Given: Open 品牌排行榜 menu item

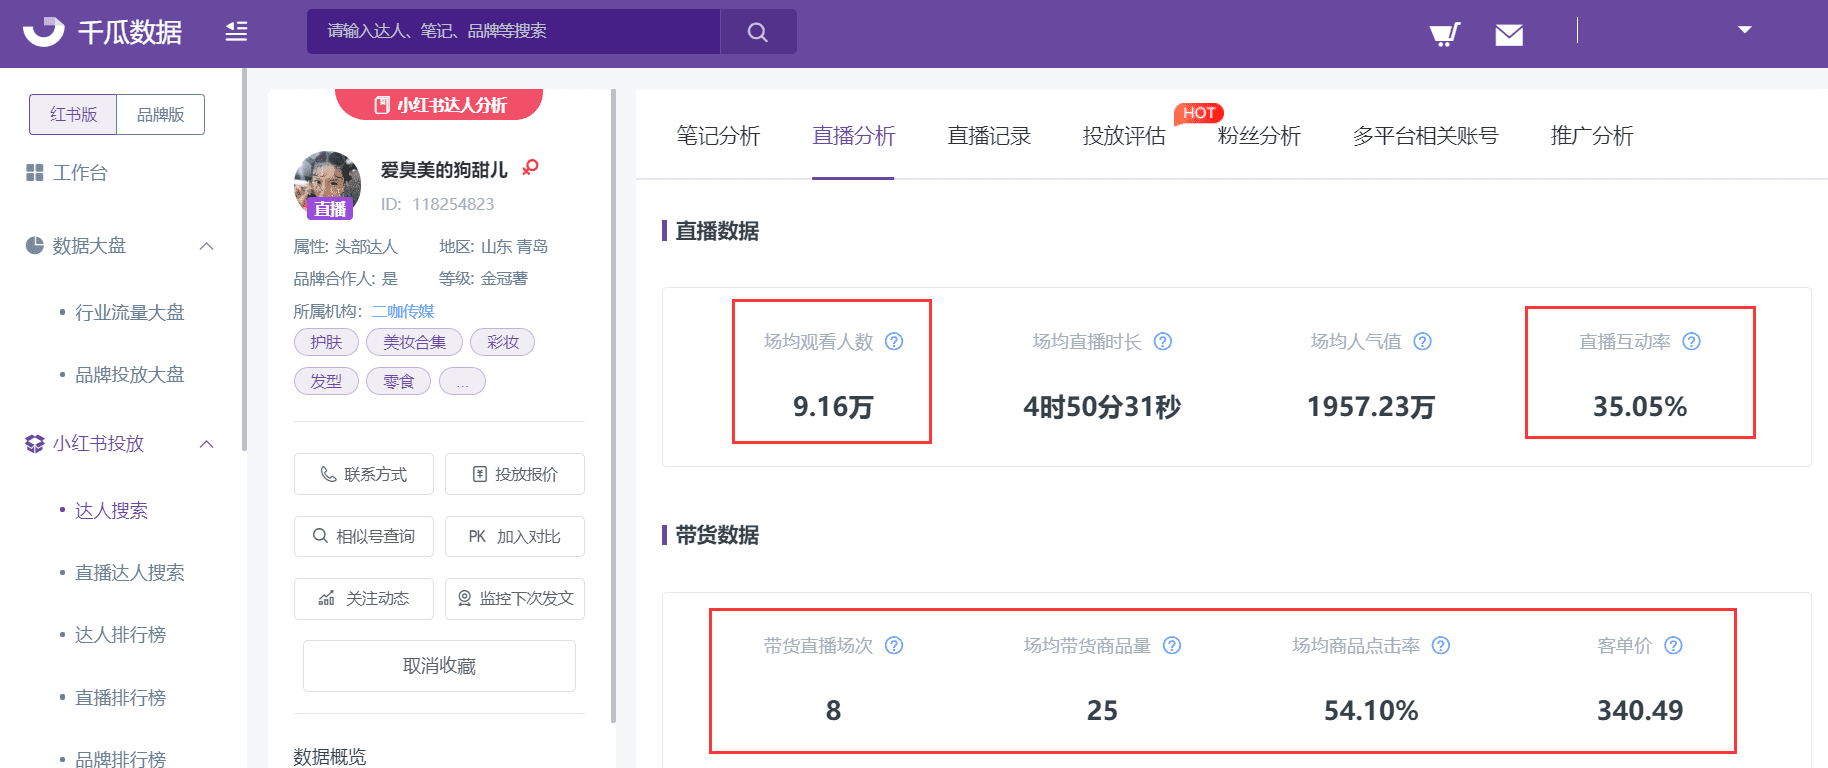Looking at the screenshot, I should coord(120,759).
